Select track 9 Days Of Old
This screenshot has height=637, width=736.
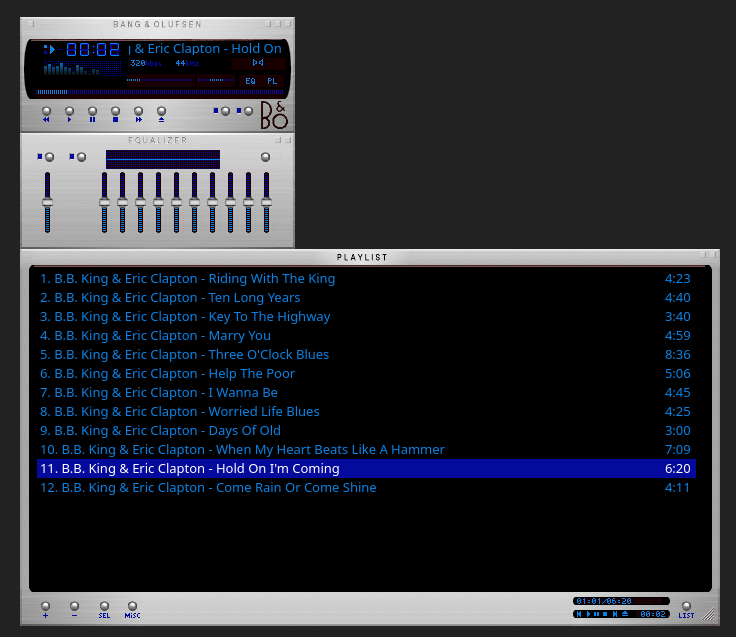(366, 431)
